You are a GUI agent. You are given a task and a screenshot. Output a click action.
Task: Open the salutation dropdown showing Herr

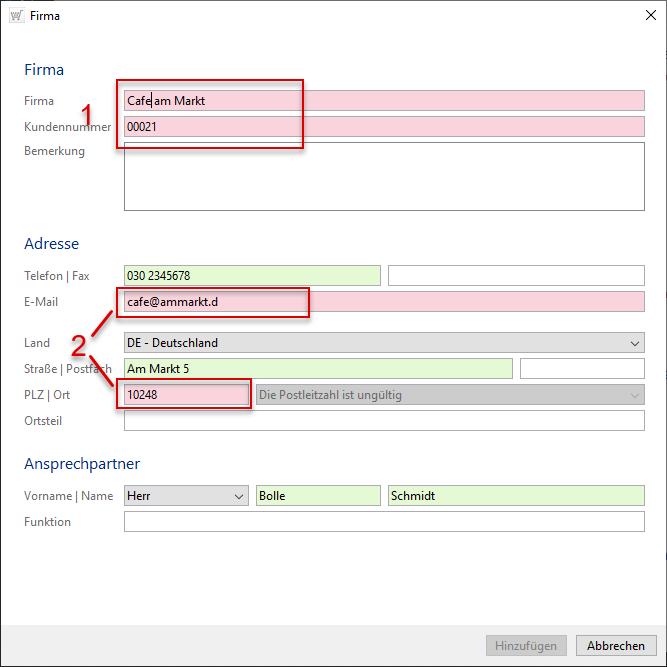[x=186, y=496]
